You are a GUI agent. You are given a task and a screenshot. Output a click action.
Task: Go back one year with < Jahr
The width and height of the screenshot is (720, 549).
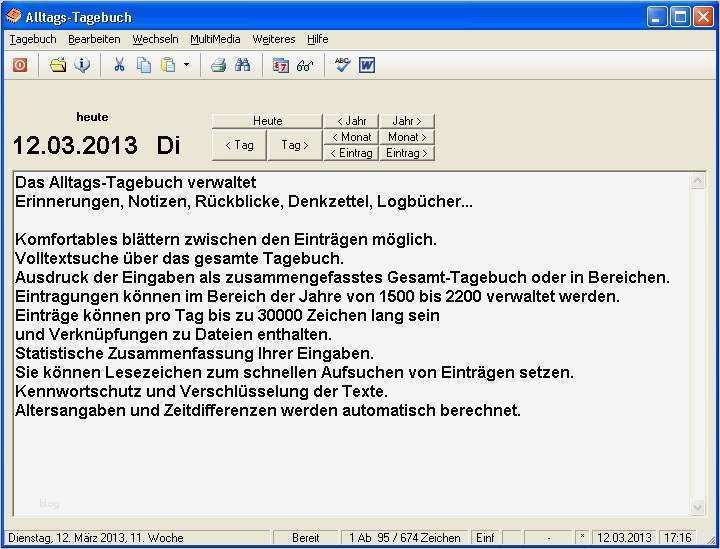(x=351, y=121)
